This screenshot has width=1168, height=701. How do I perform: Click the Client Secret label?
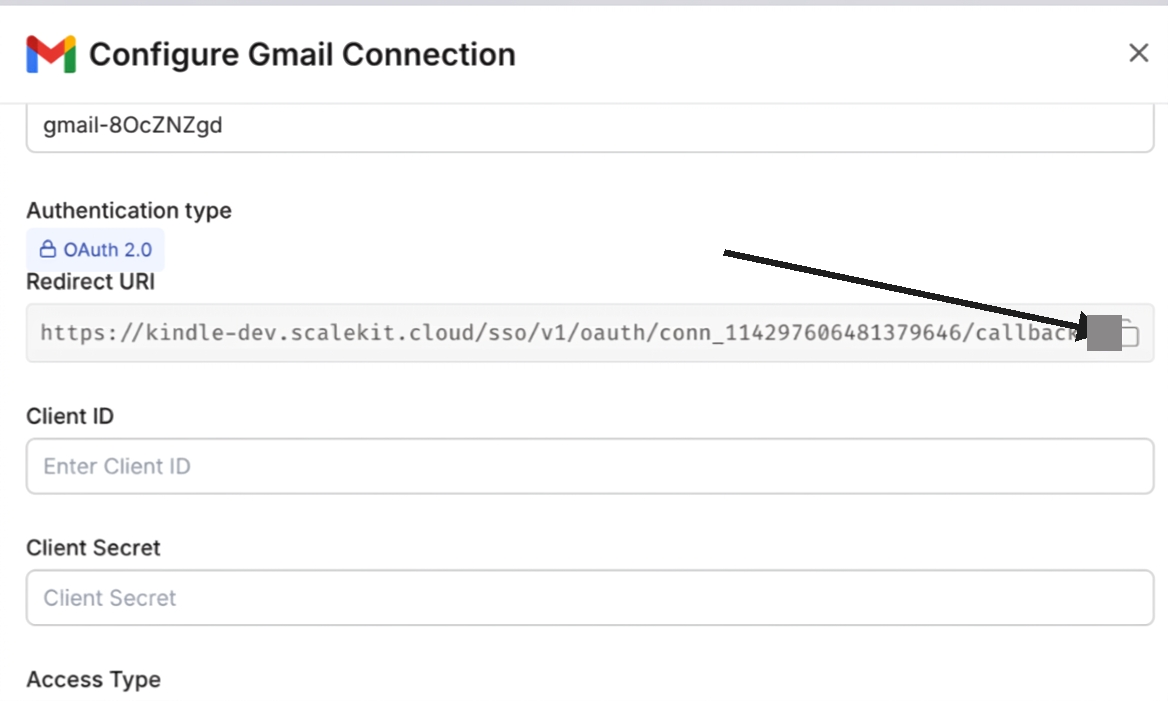tap(93, 548)
